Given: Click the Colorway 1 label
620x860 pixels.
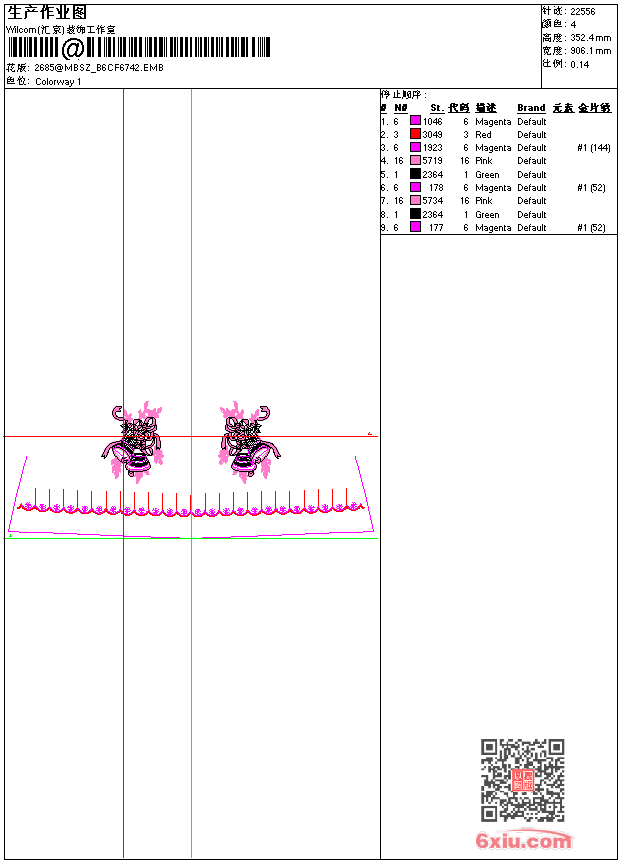Looking at the screenshot, I should 58,82.
